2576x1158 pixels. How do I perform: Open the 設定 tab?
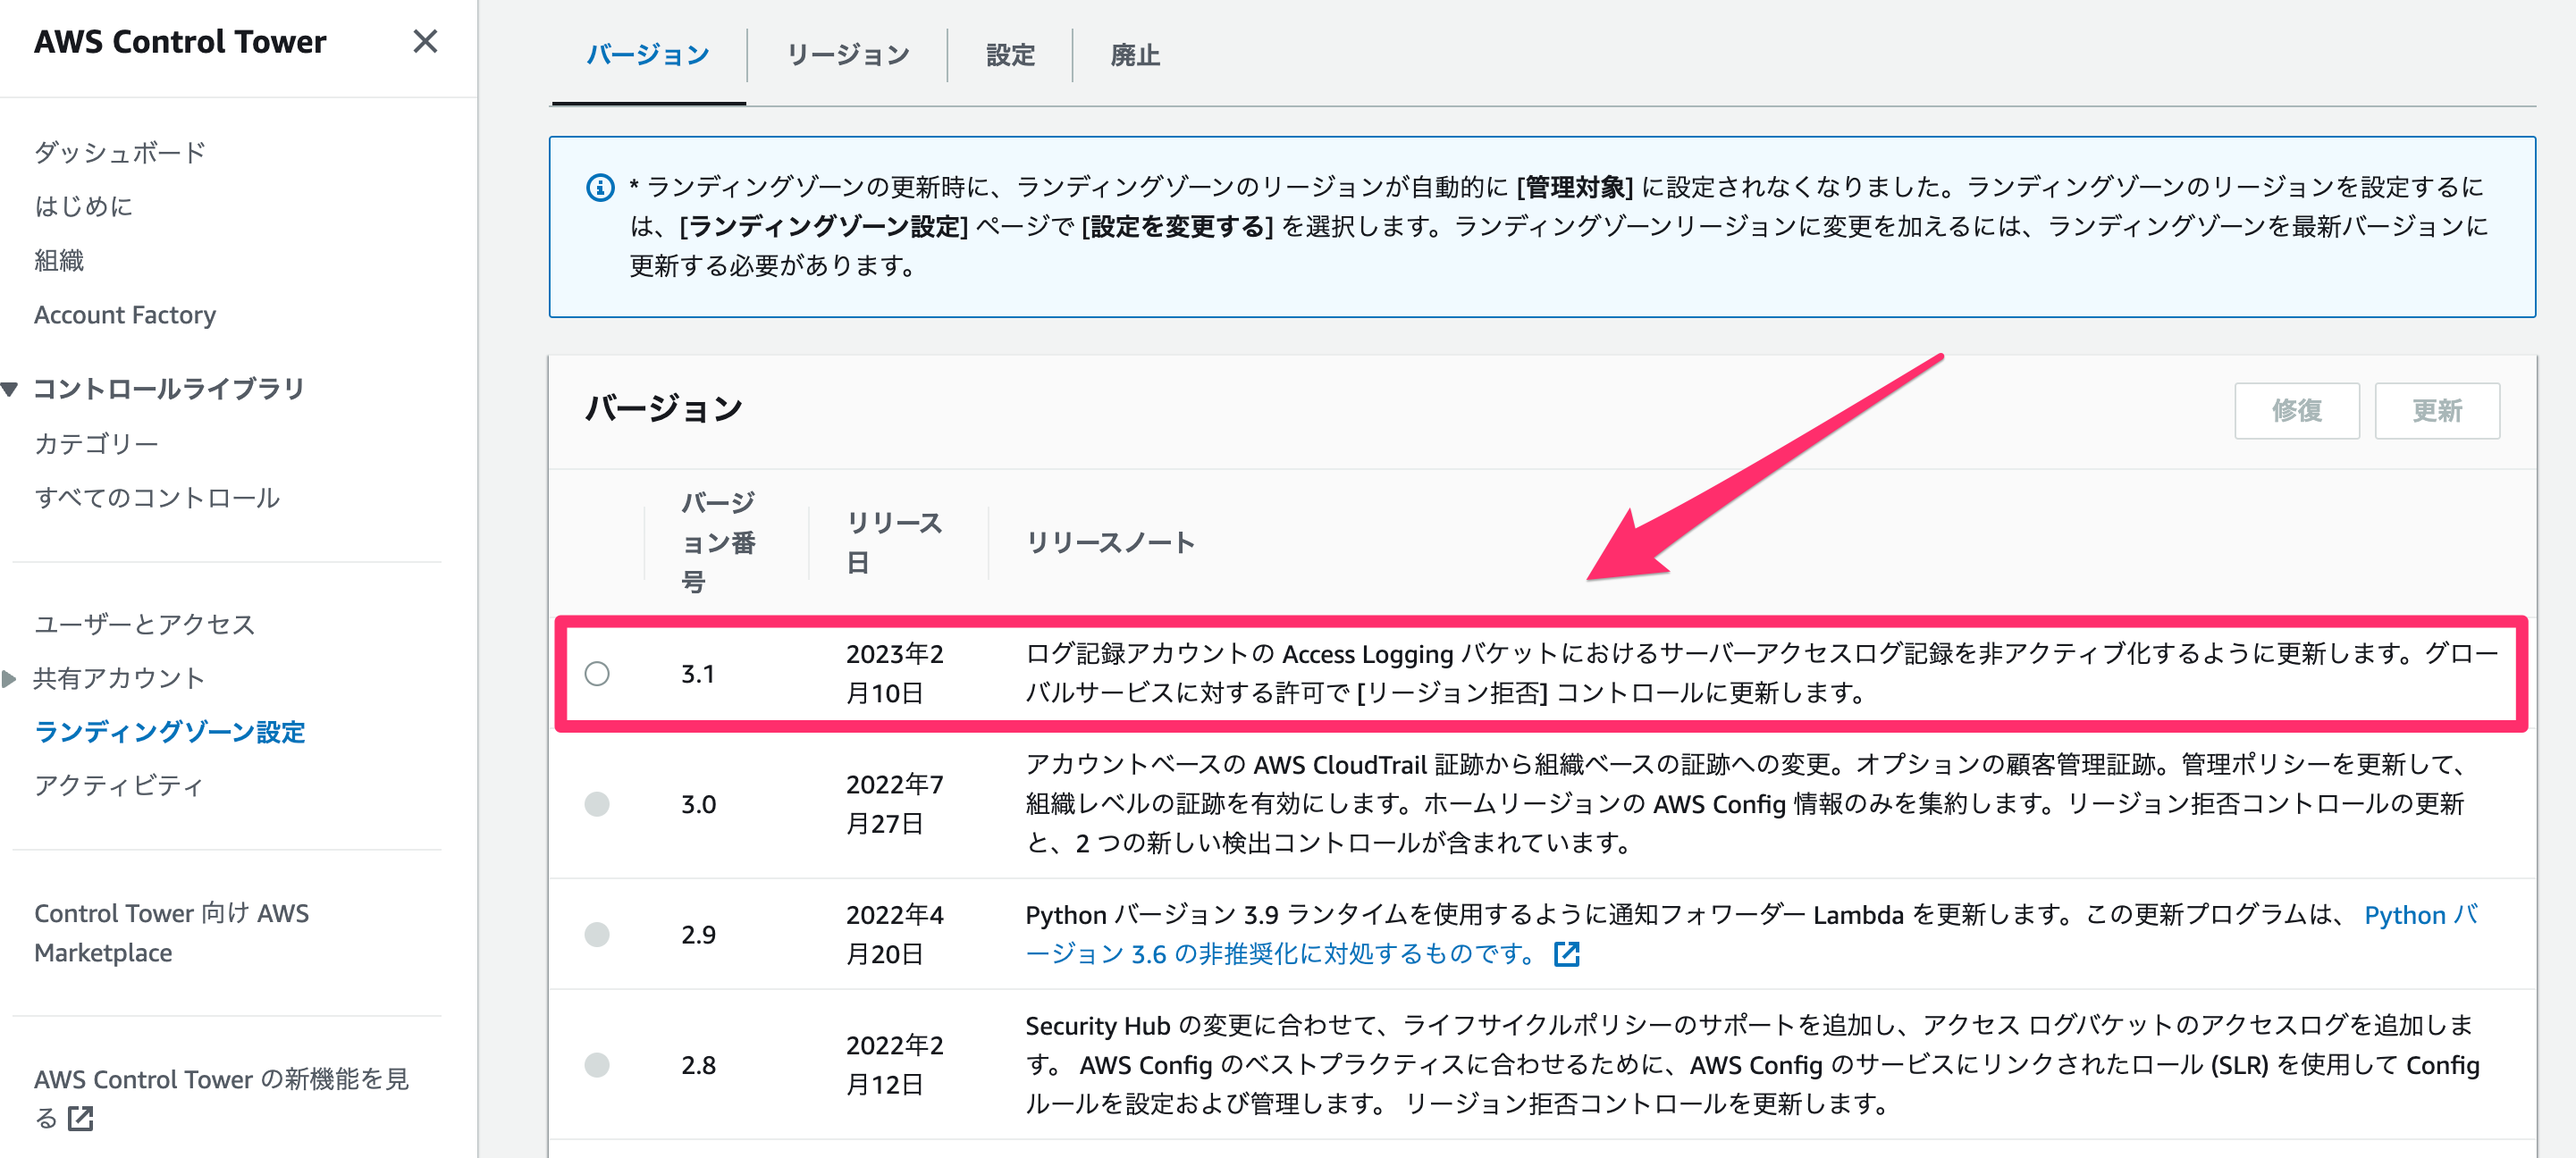pyautogui.click(x=1010, y=55)
